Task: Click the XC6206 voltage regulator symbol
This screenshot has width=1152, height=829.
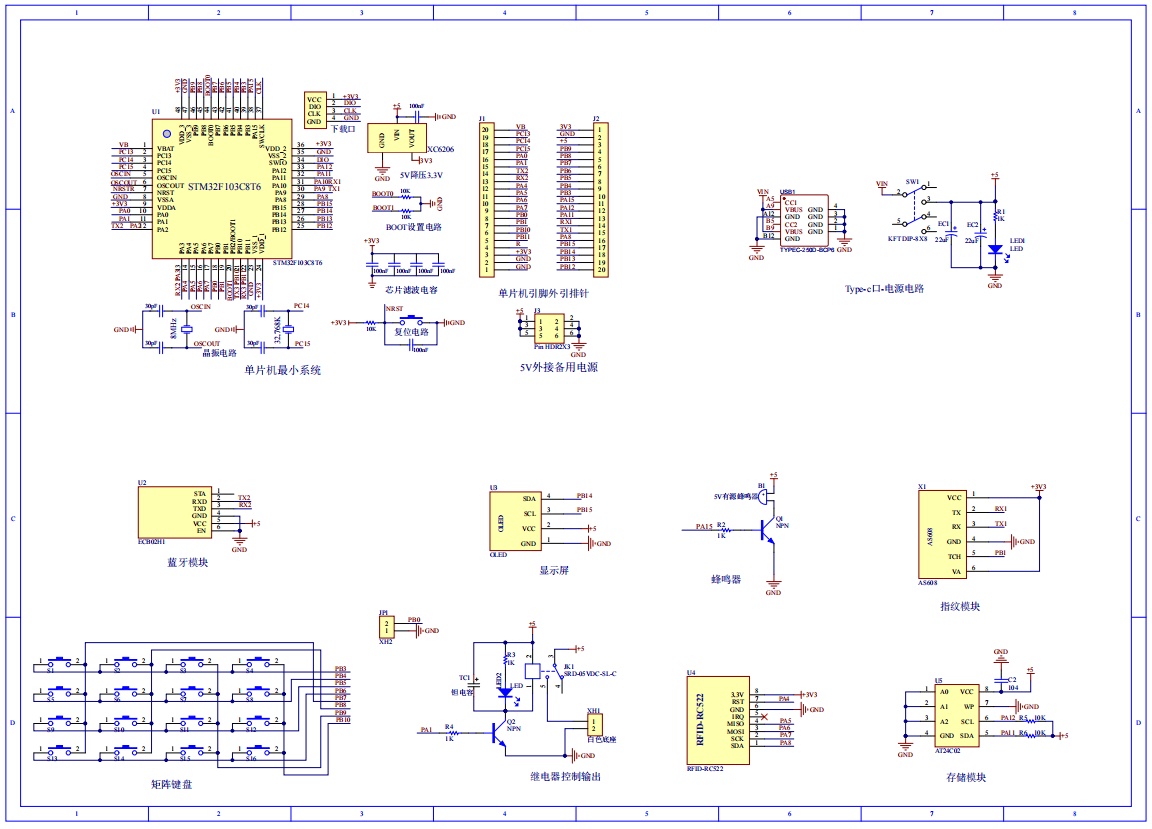Action: (x=397, y=136)
